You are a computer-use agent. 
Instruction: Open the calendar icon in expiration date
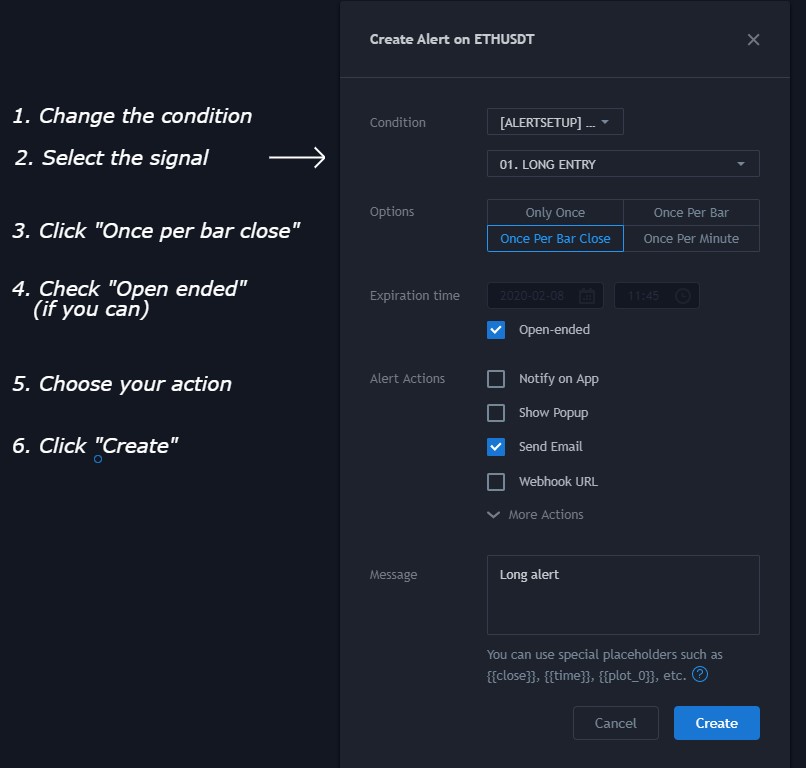(587, 296)
